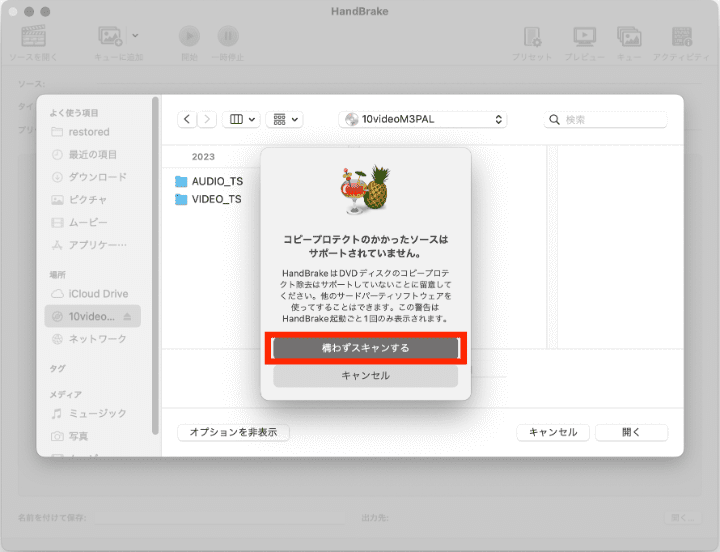Click the 開く button in file dialog

click(631, 432)
